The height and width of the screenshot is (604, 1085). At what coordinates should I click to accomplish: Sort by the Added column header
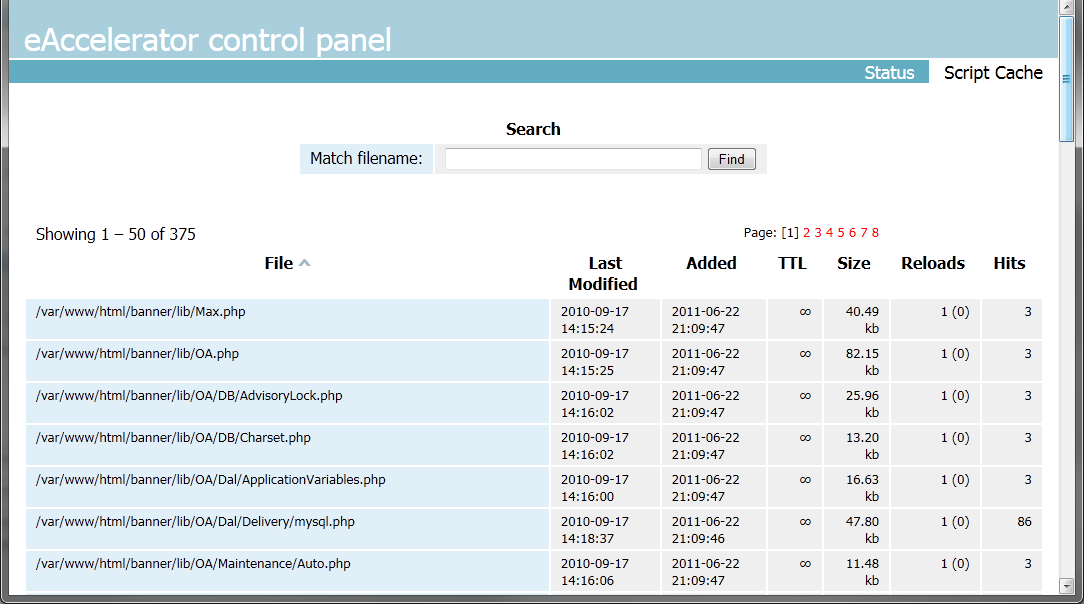coord(711,263)
